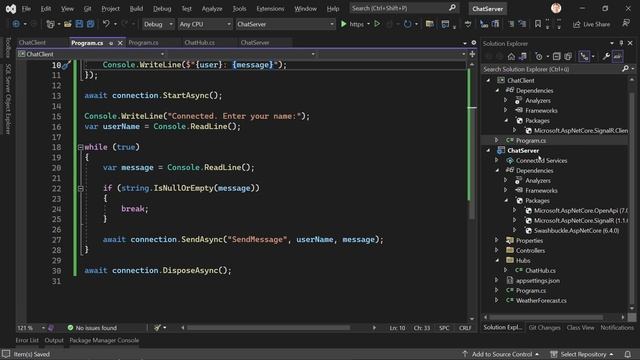Click the screwdriver quick actions icon on line 10
The image size is (640, 360).
click(67, 64)
